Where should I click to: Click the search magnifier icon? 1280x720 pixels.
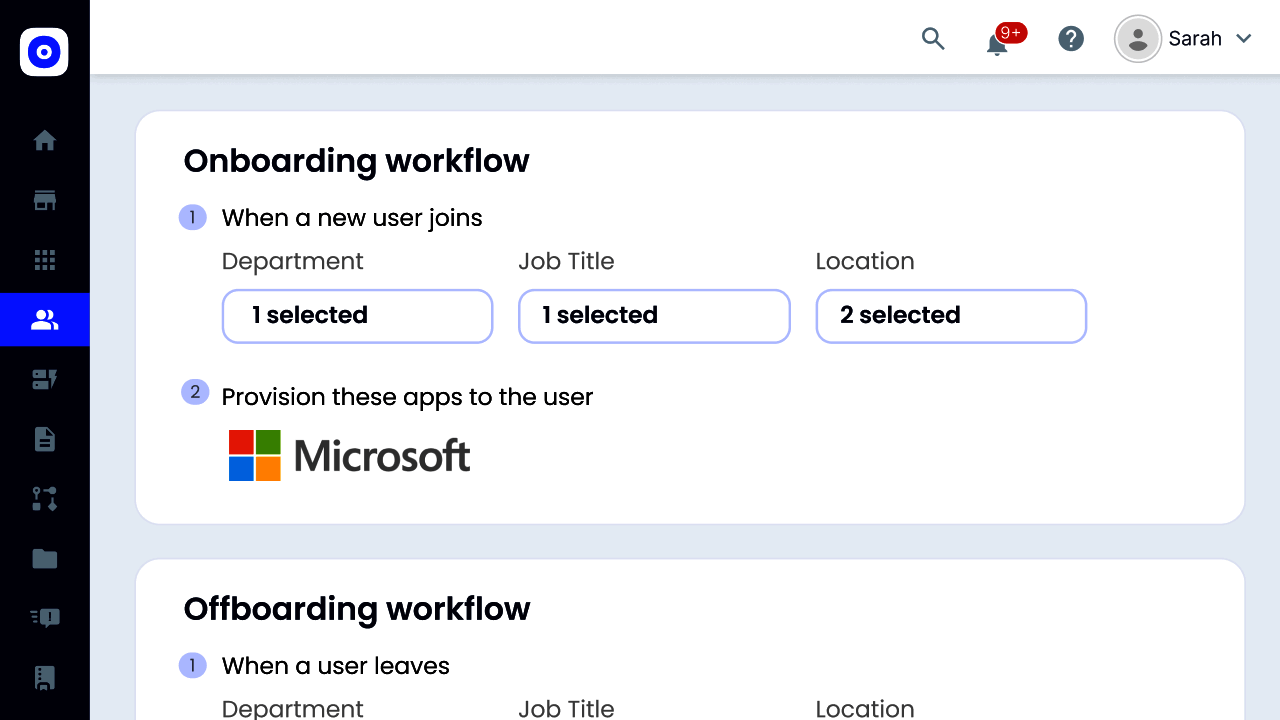(x=933, y=39)
